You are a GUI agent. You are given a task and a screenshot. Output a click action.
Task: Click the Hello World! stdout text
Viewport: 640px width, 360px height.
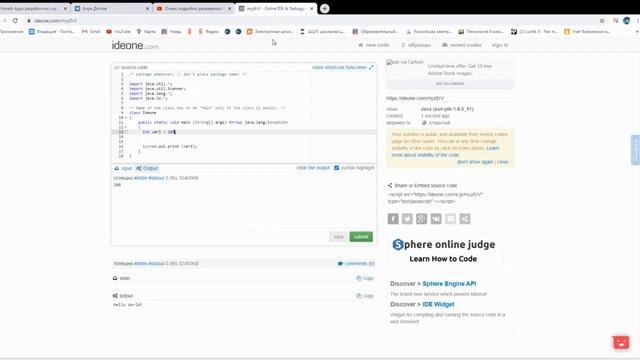click(127, 304)
